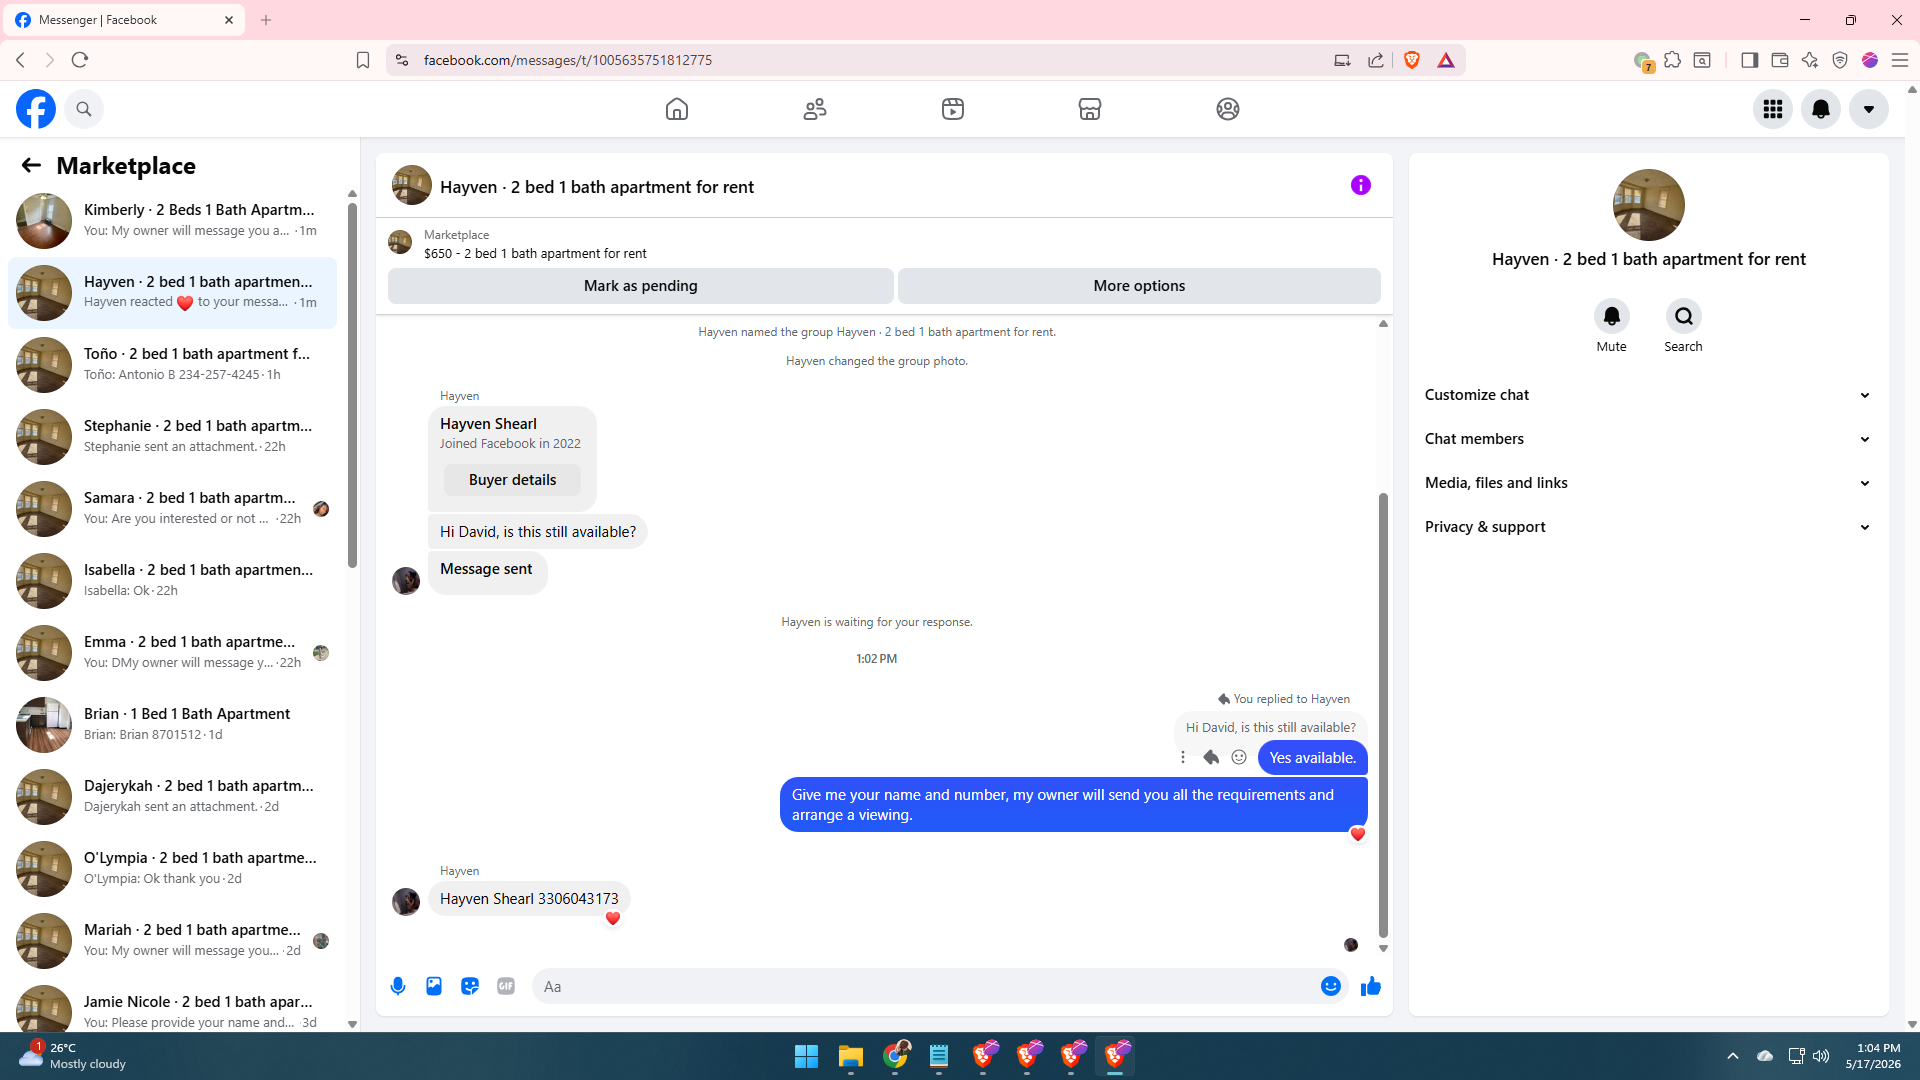Viewport: 1920px width, 1080px height.
Task: Open the Emma apartment conversation
Action: click(x=172, y=653)
